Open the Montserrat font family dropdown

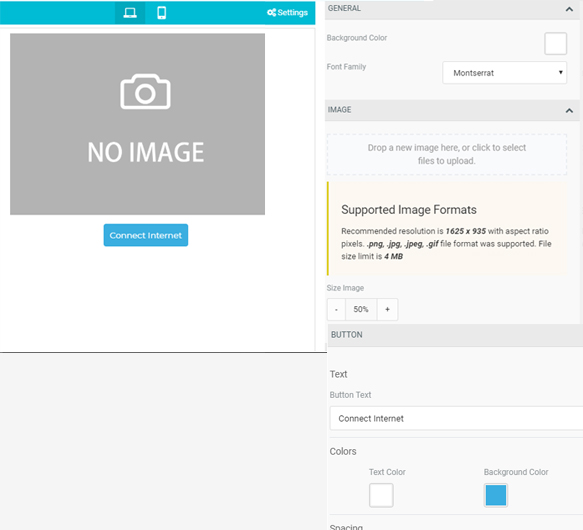point(505,73)
